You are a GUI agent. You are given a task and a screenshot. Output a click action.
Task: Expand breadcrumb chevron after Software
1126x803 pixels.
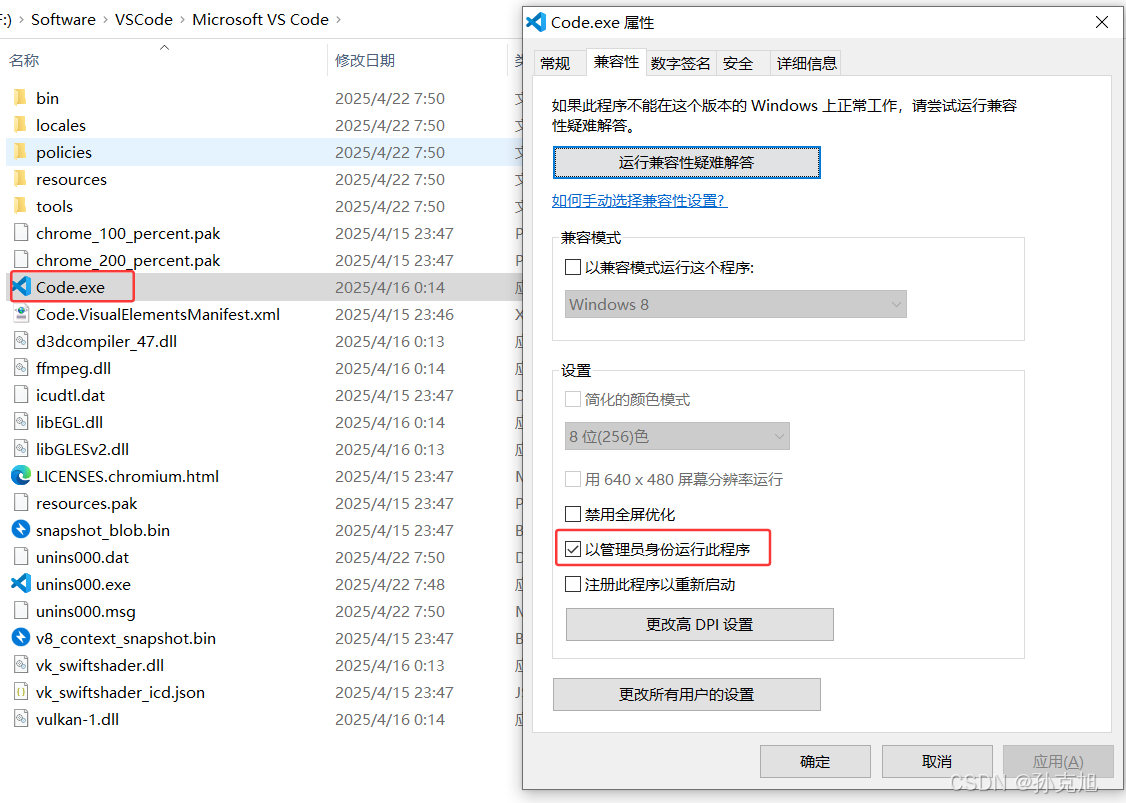pos(106,19)
